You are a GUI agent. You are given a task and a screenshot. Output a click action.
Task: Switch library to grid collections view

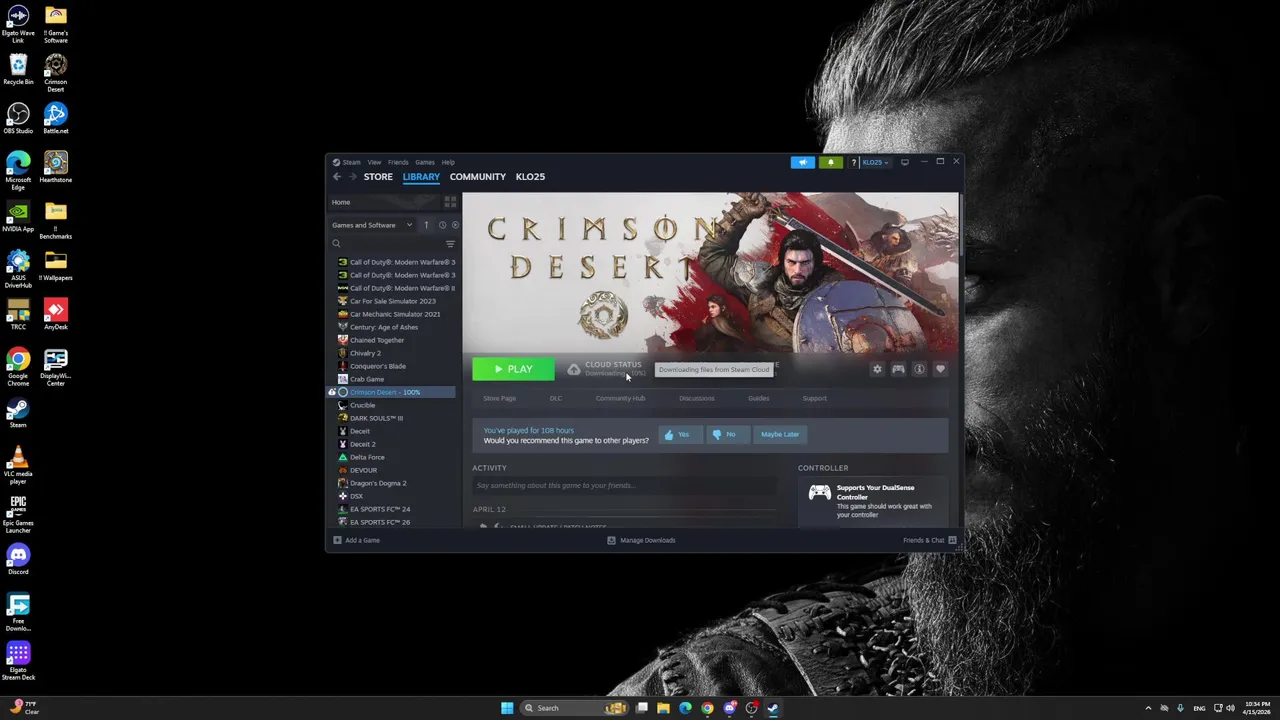tap(450, 202)
